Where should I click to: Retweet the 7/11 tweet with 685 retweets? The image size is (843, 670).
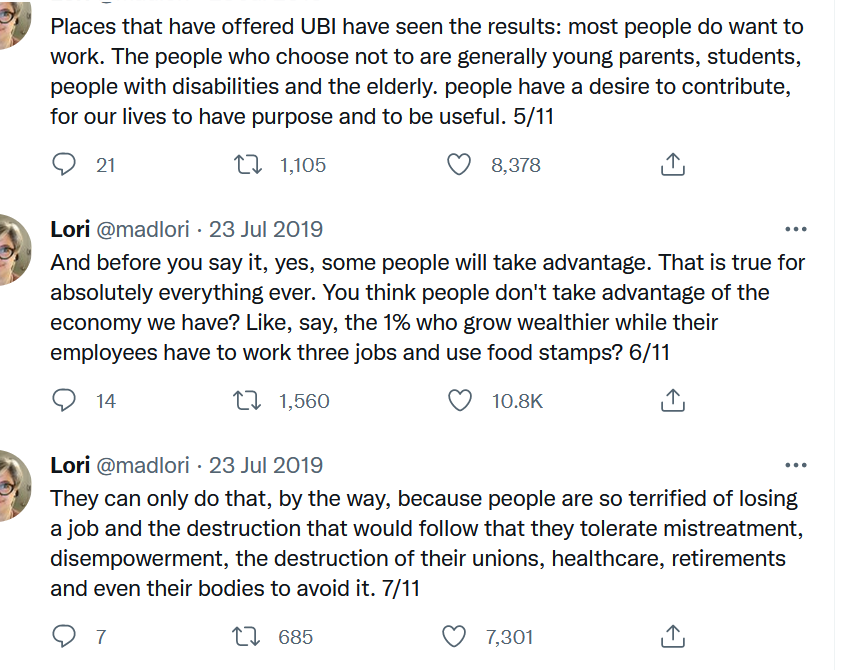coord(247,637)
